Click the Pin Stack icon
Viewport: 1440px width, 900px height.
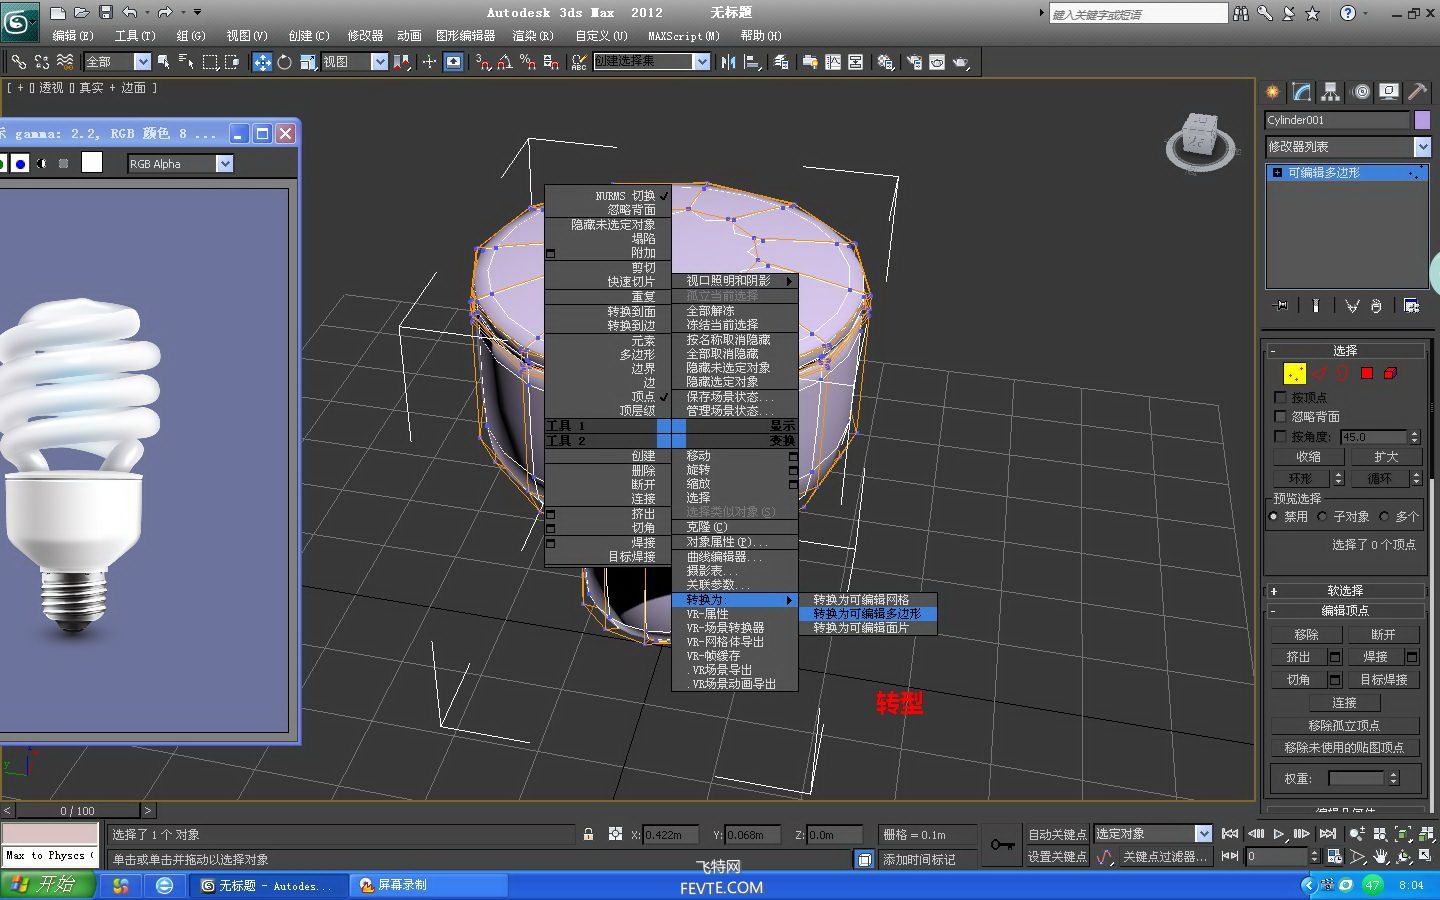pos(1281,306)
